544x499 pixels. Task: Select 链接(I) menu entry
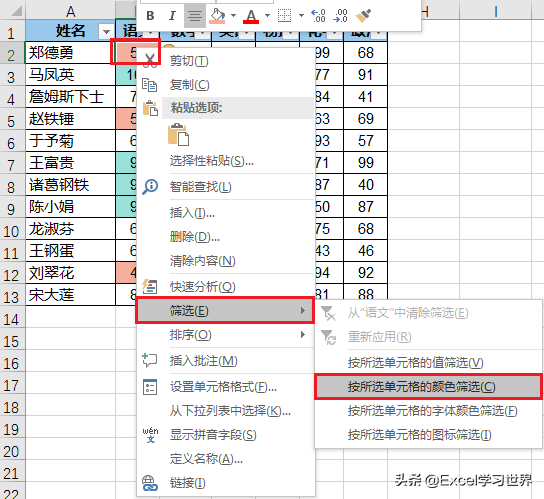188,483
